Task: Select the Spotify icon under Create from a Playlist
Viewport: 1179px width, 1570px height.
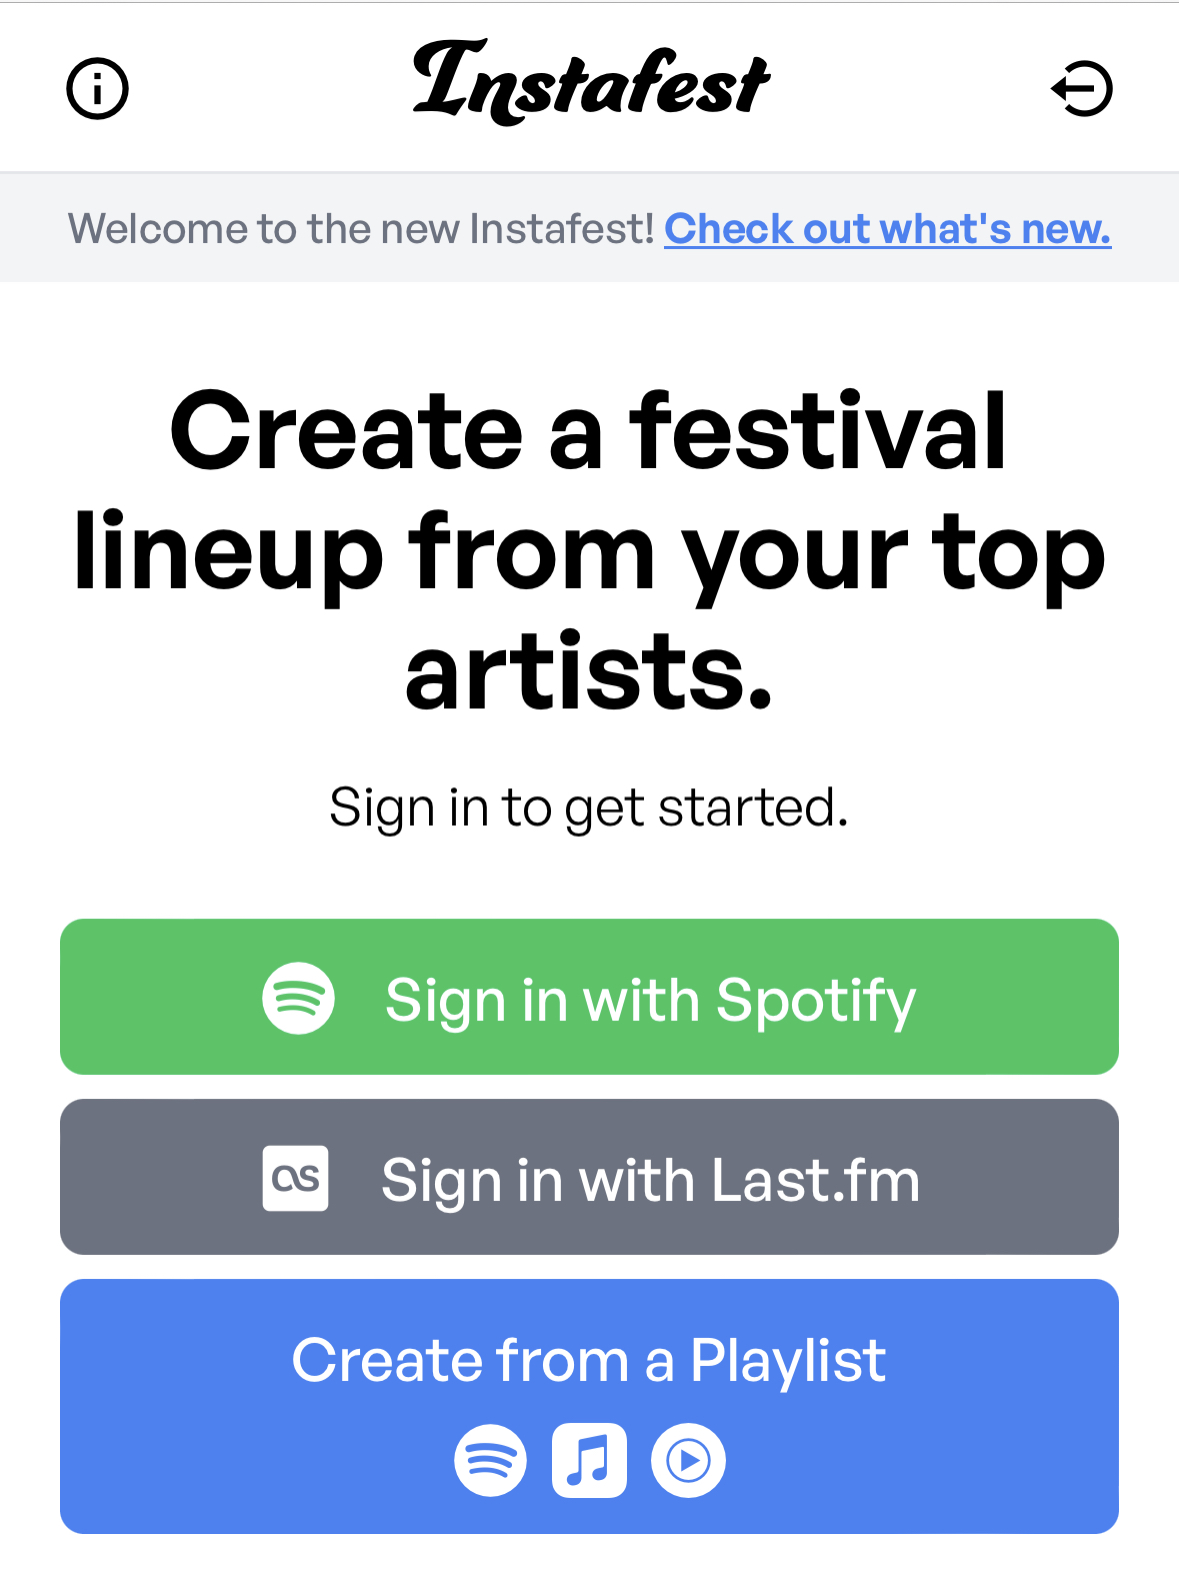Action: (x=490, y=1460)
